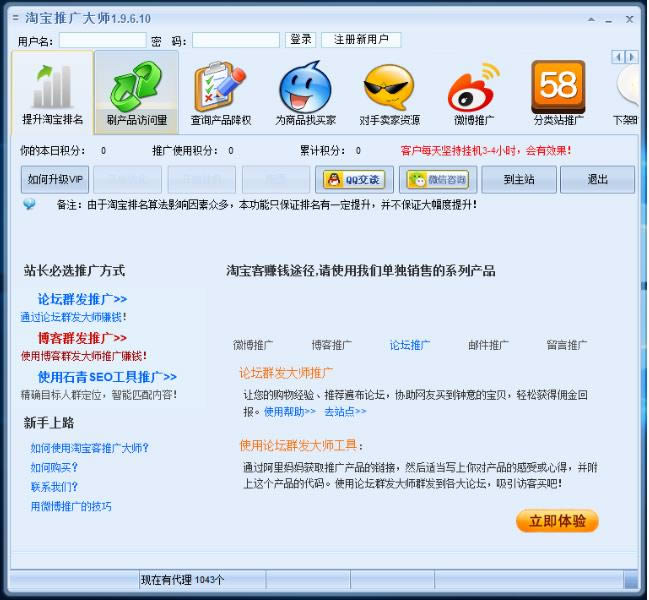
Task: Click the 累计积分 label
Action: (322, 151)
